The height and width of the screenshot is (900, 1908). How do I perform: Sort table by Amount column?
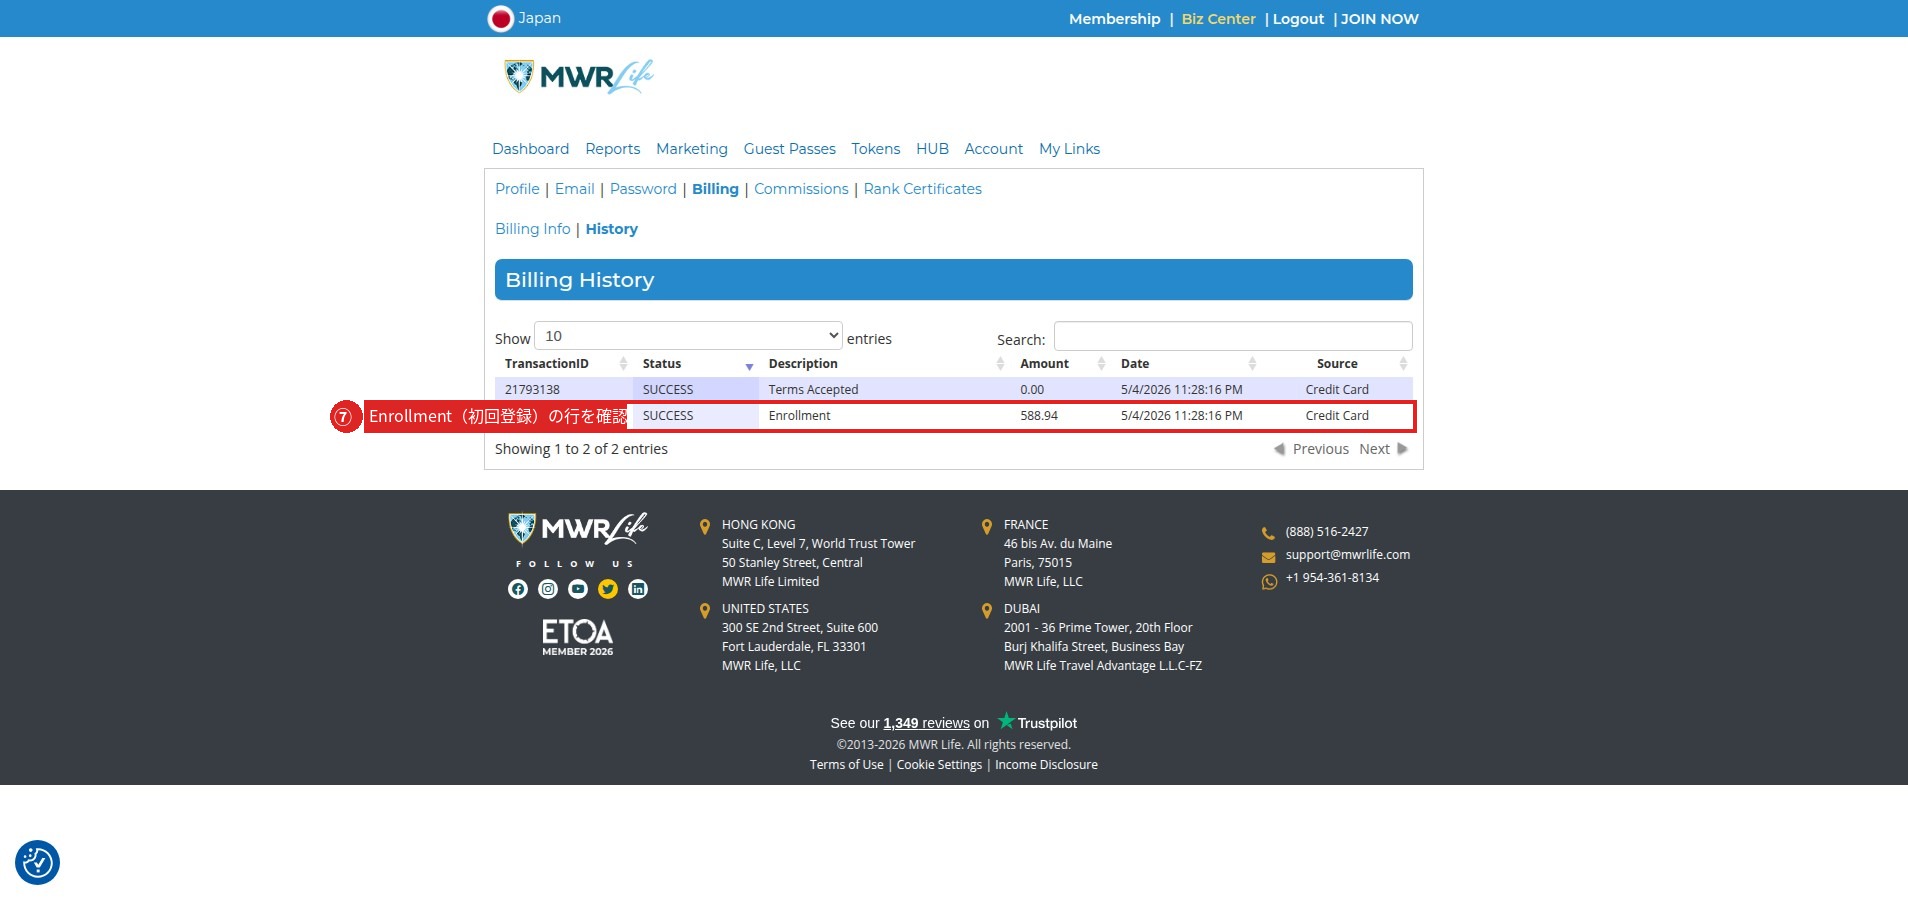(x=1060, y=364)
